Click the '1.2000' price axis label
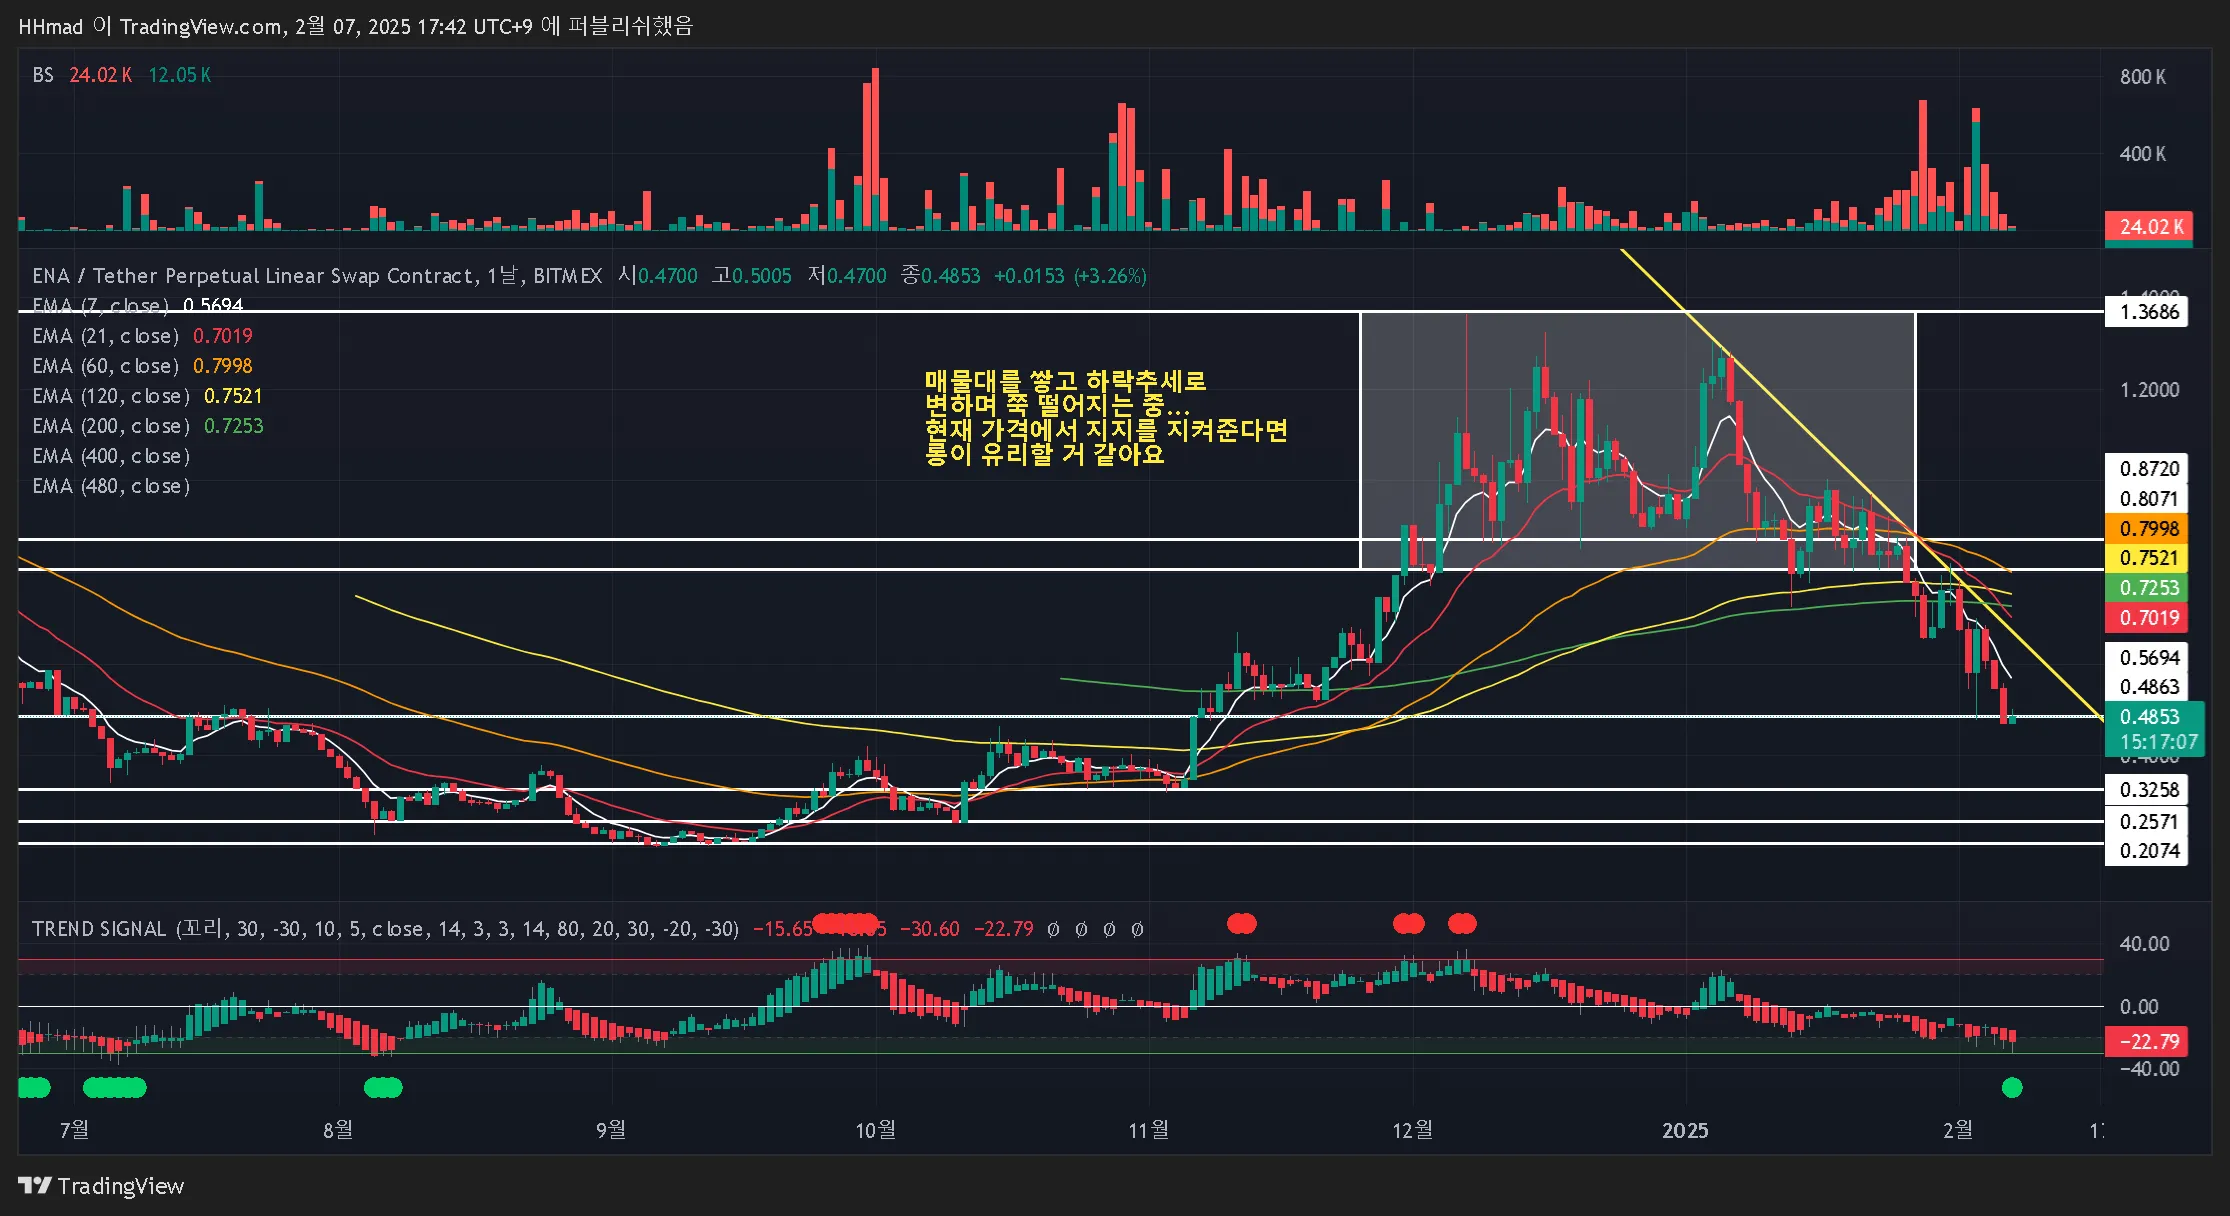Screen dimensions: 2230x1216 2149,390
